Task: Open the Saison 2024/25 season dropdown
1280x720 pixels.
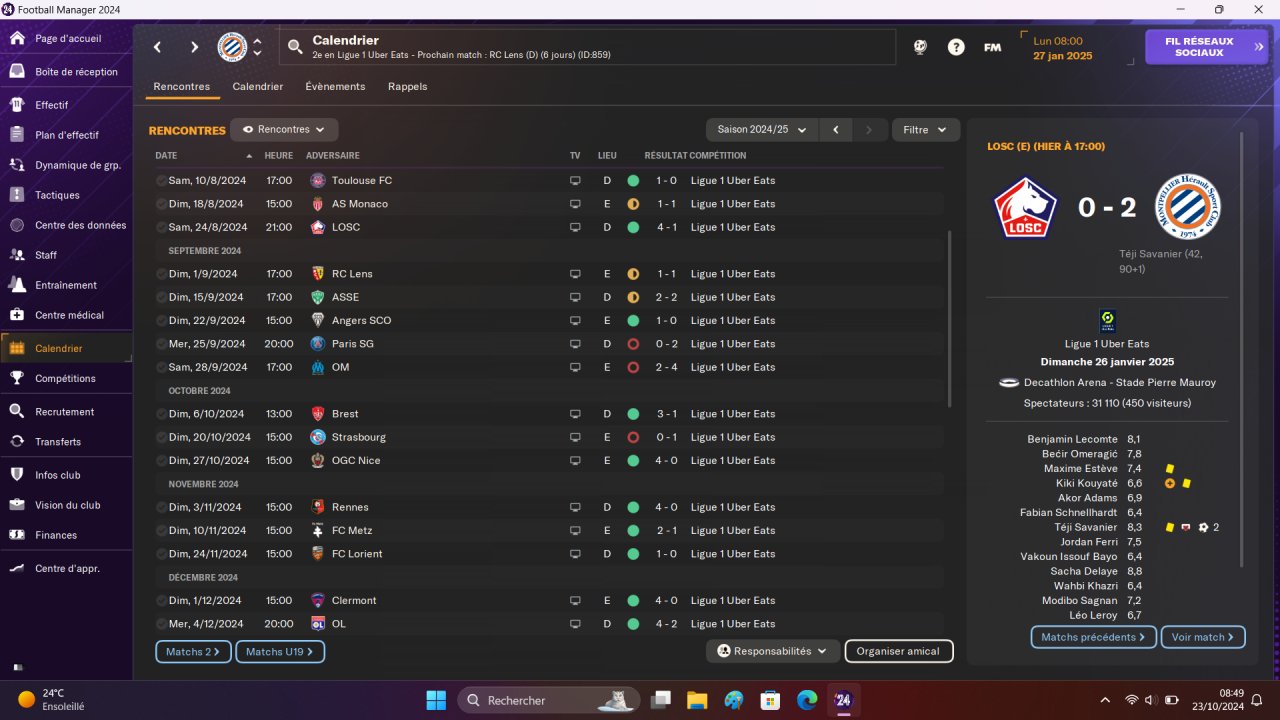Action: click(762, 130)
